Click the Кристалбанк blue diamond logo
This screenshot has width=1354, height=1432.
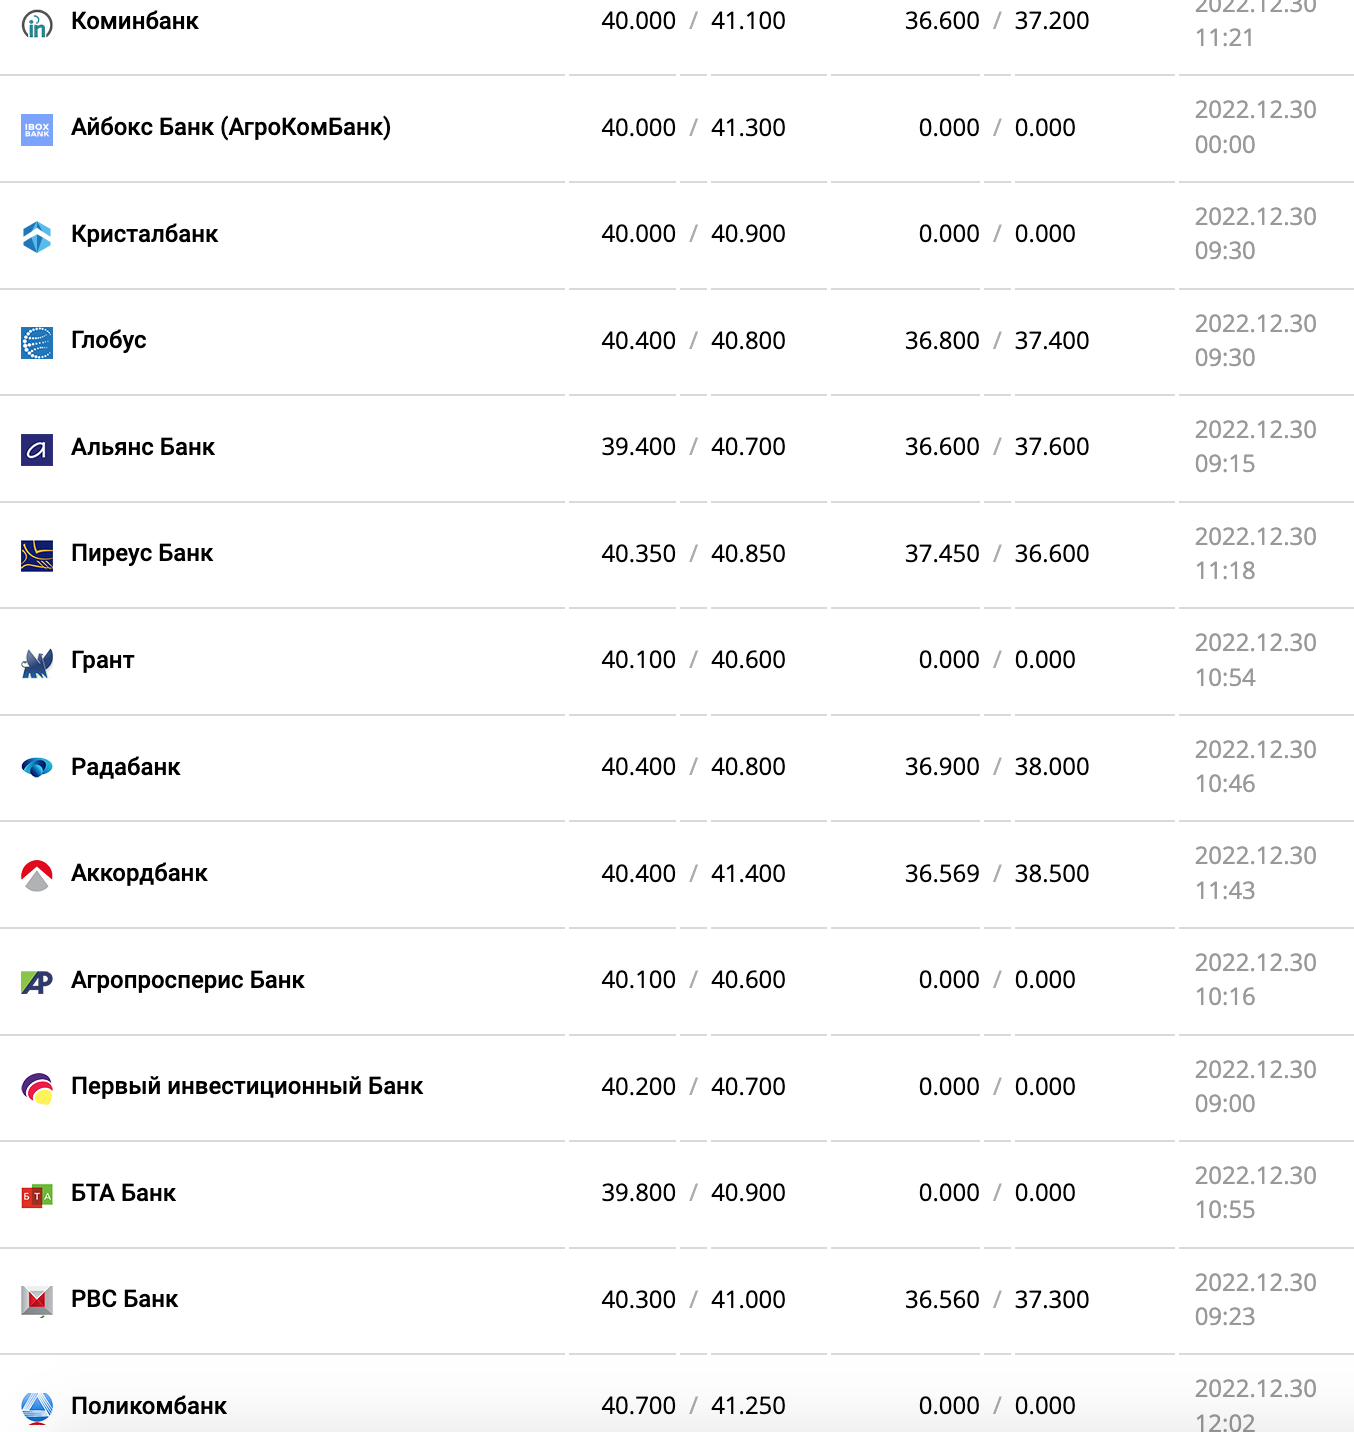[37, 236]
